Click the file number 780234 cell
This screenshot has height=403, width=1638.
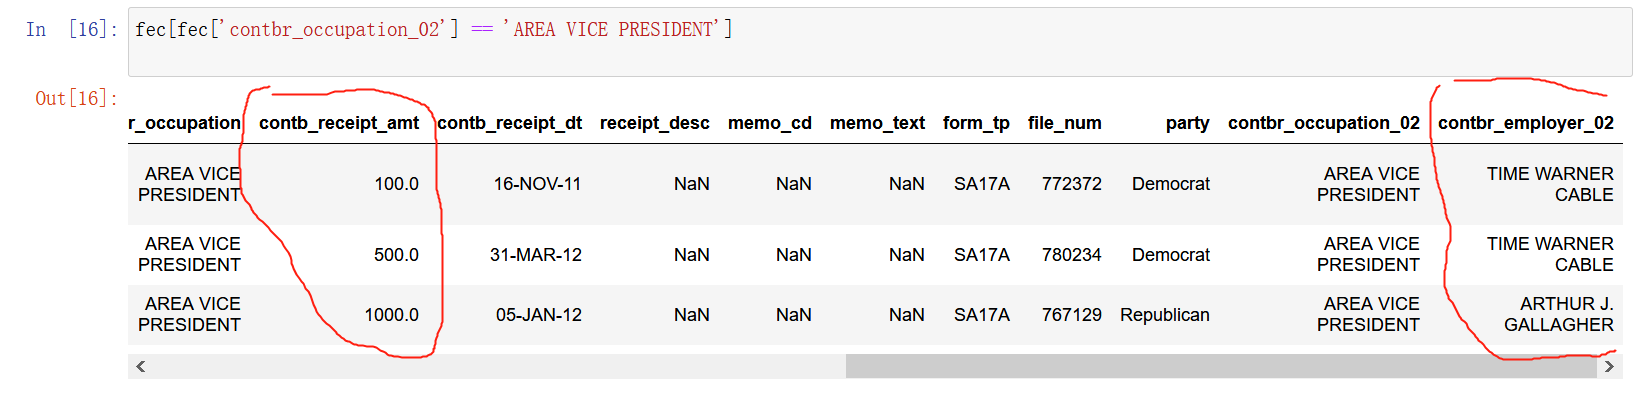pyautogui.click(x=1071, y=255)
